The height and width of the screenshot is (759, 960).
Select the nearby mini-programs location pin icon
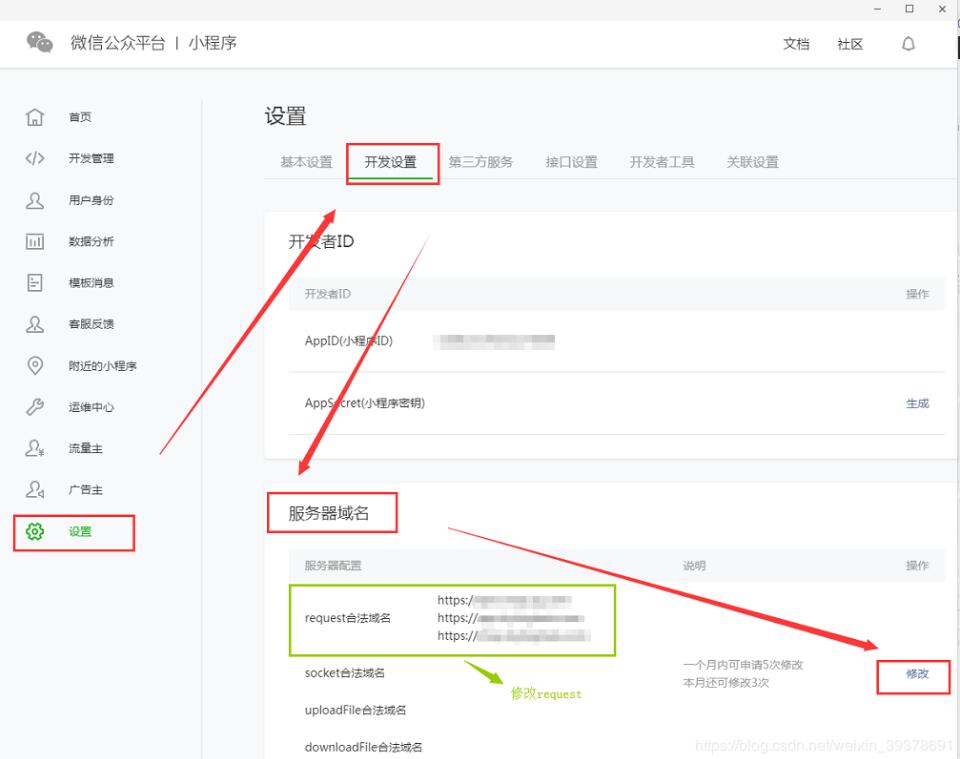tap(35, 365)
